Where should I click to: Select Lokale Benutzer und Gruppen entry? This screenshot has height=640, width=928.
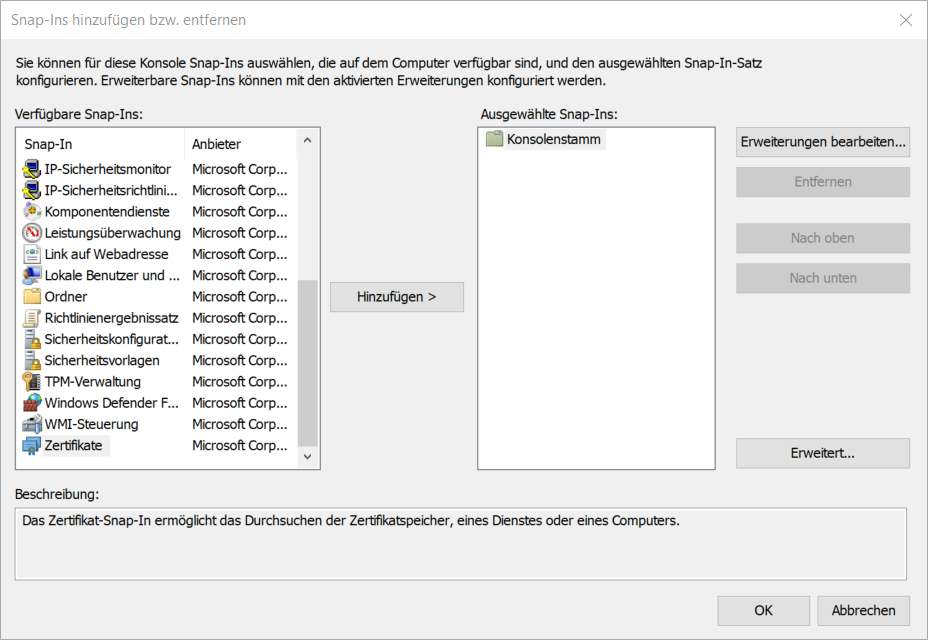pyautogui.click(x=34, y=275)
